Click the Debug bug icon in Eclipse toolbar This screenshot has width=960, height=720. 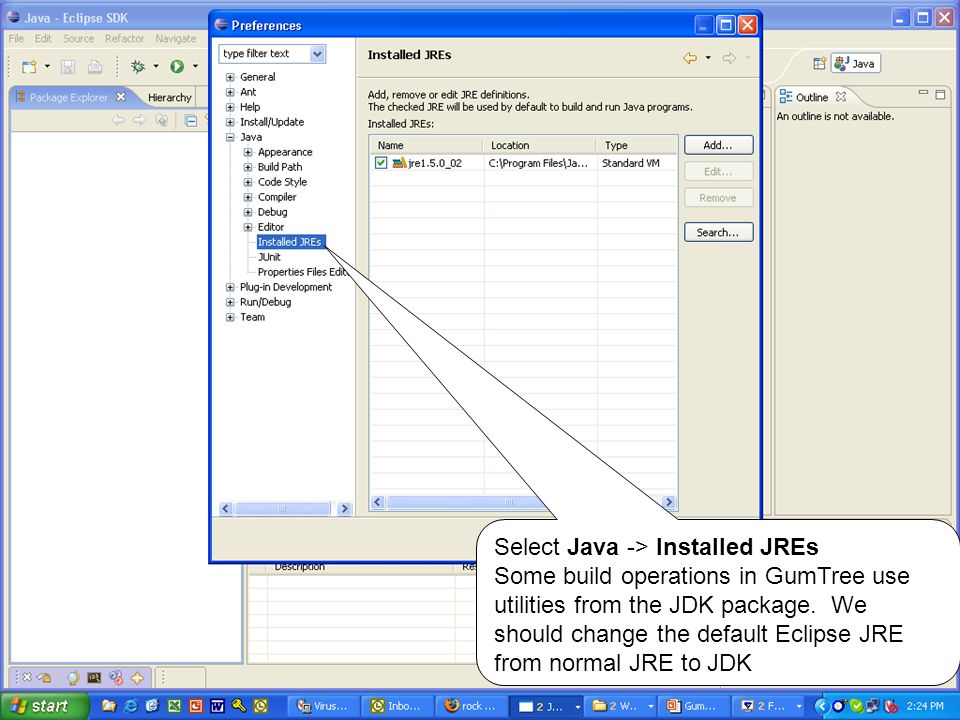[x=138, y=66]
